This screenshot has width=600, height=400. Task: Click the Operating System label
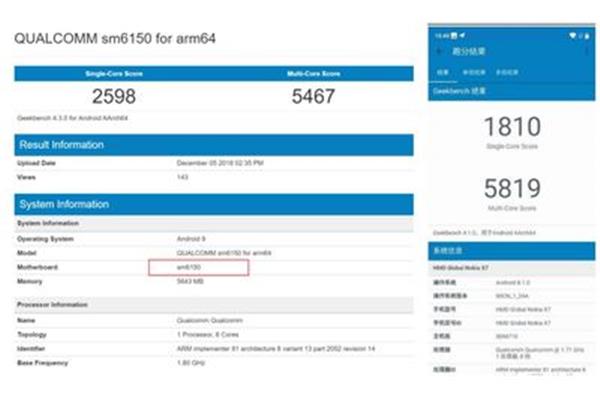click(x=45, y=239)
